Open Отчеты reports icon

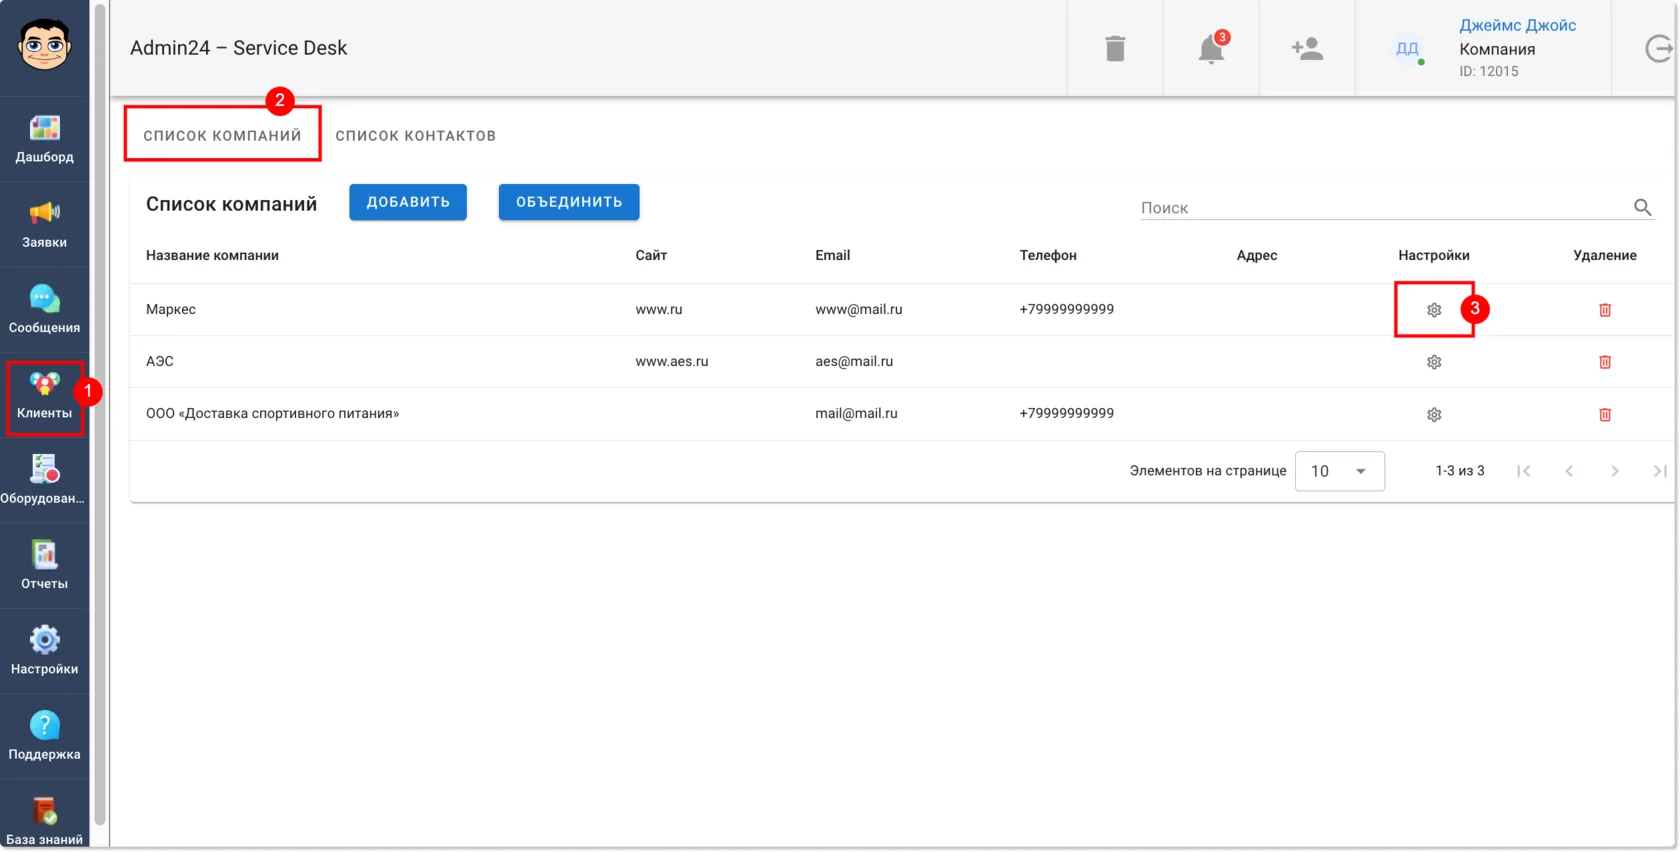click(x=44, y=565)
